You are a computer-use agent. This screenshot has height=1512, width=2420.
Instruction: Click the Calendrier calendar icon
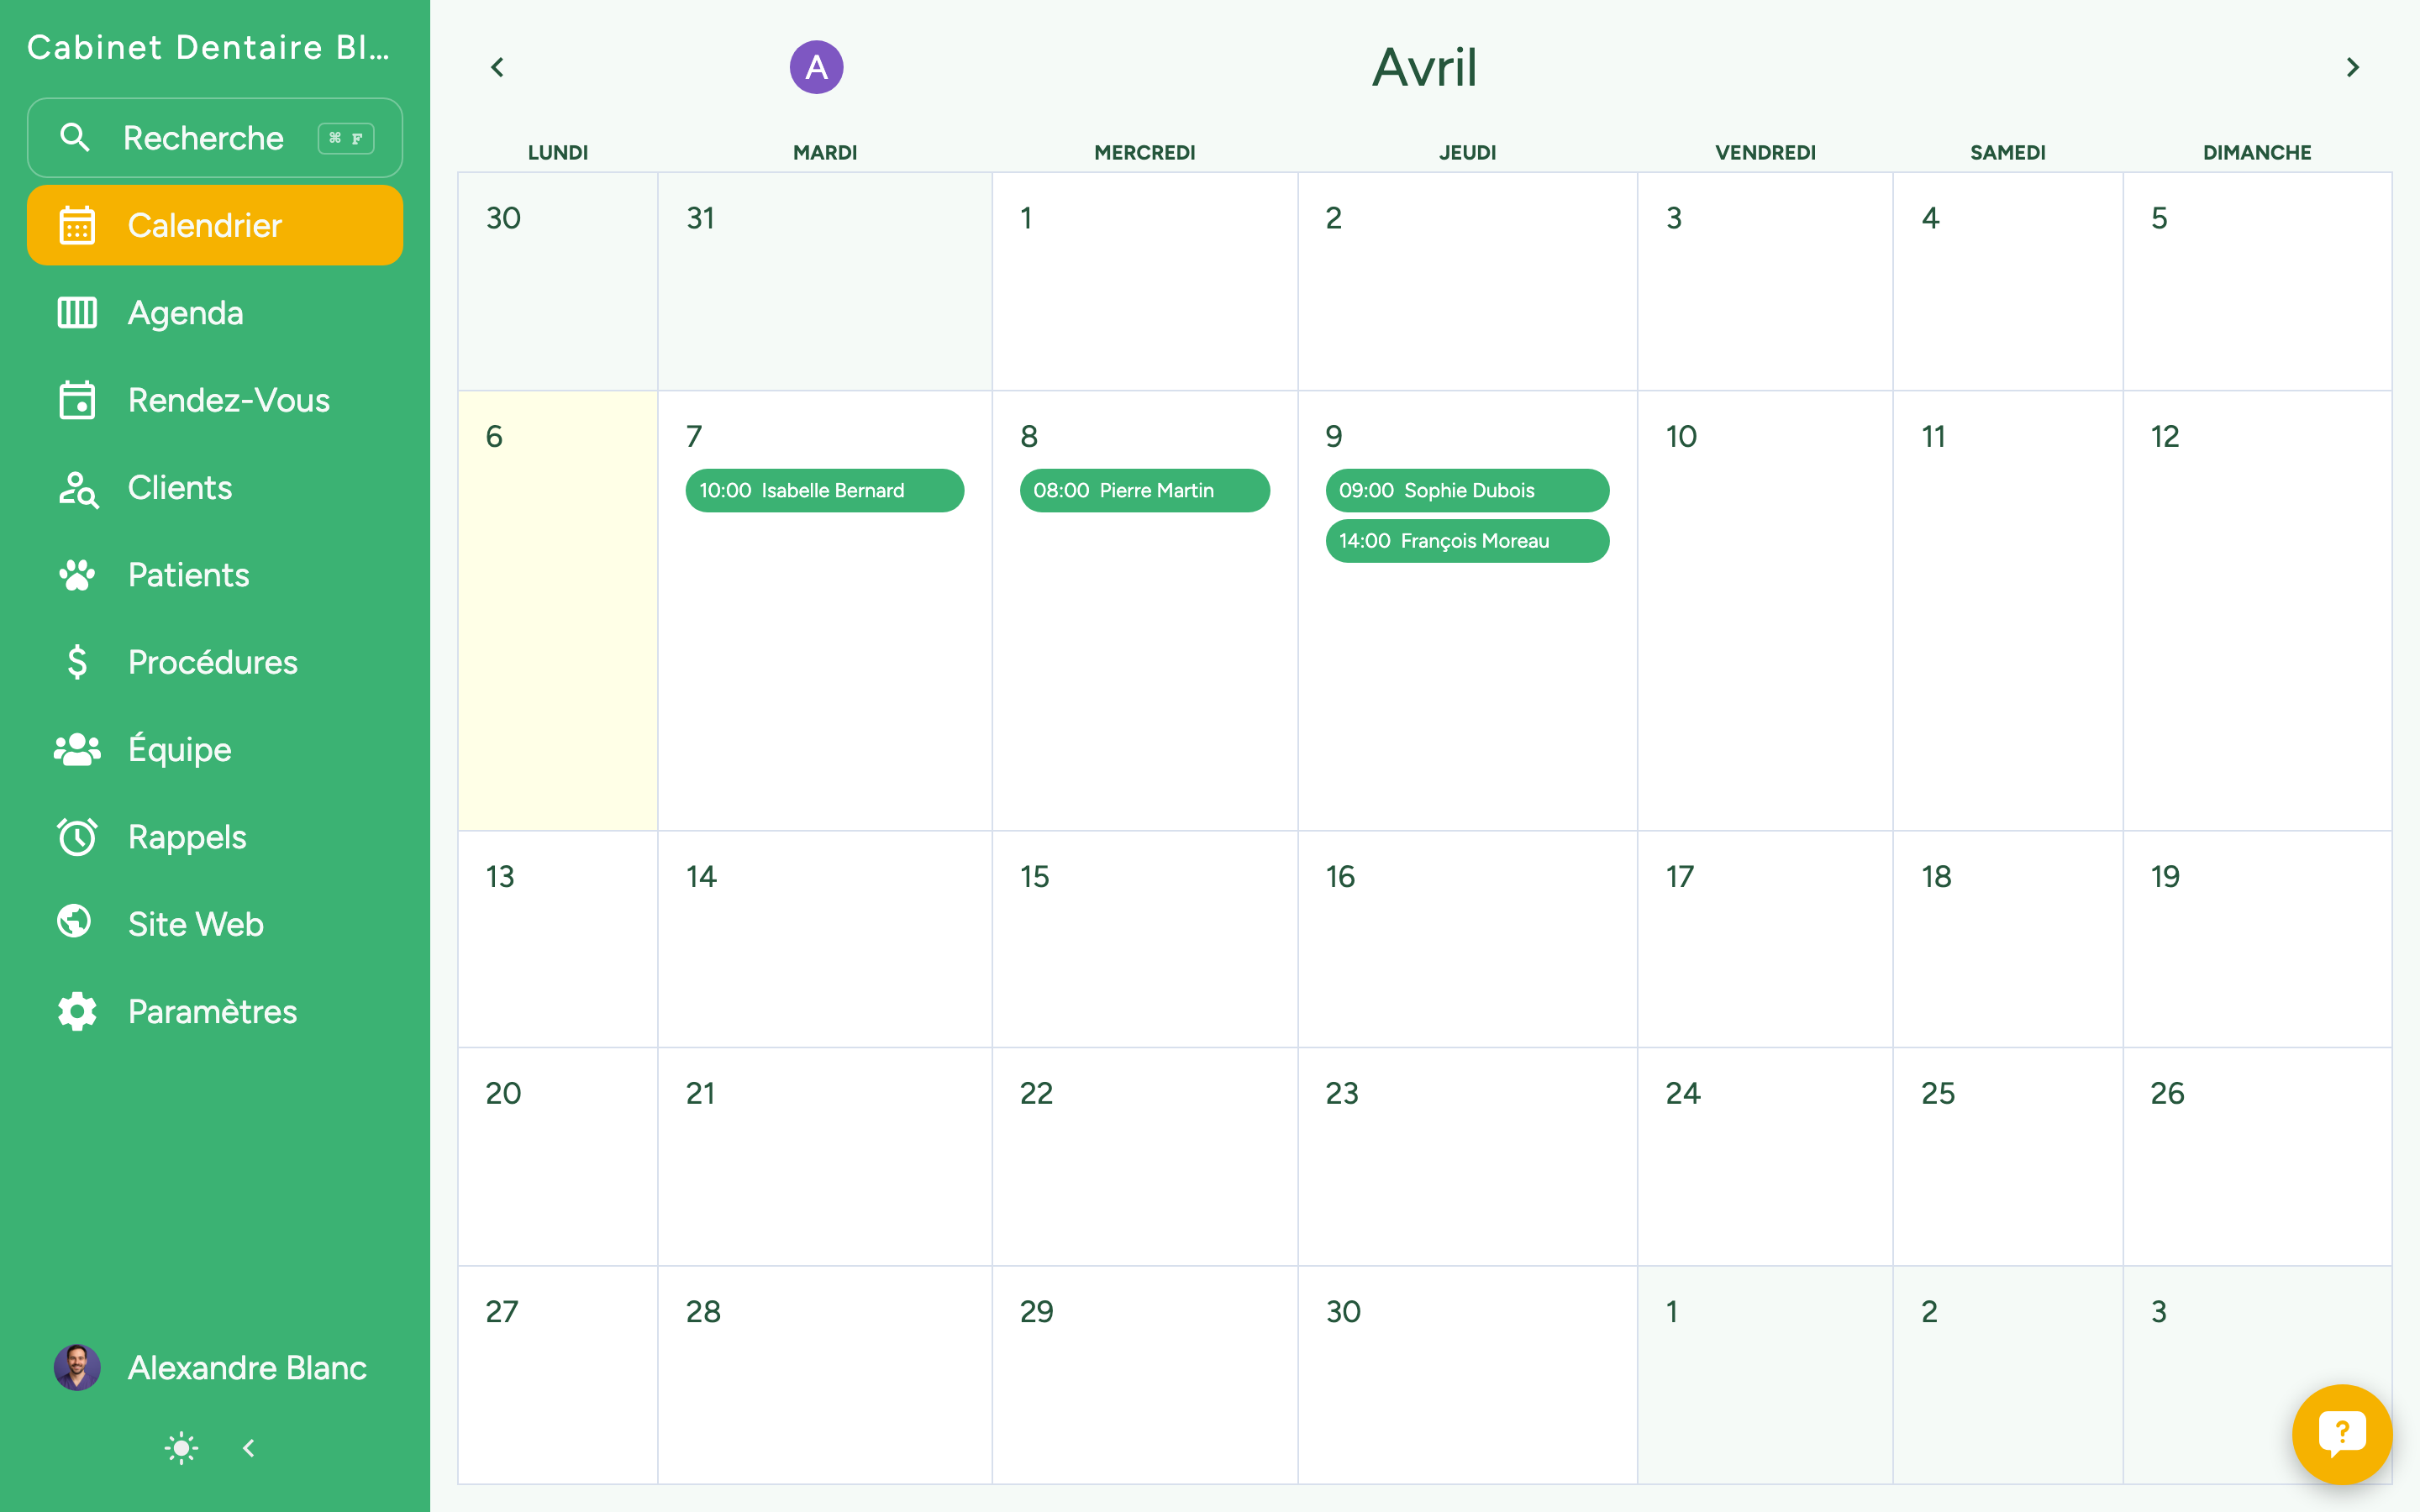pos(77,225)
